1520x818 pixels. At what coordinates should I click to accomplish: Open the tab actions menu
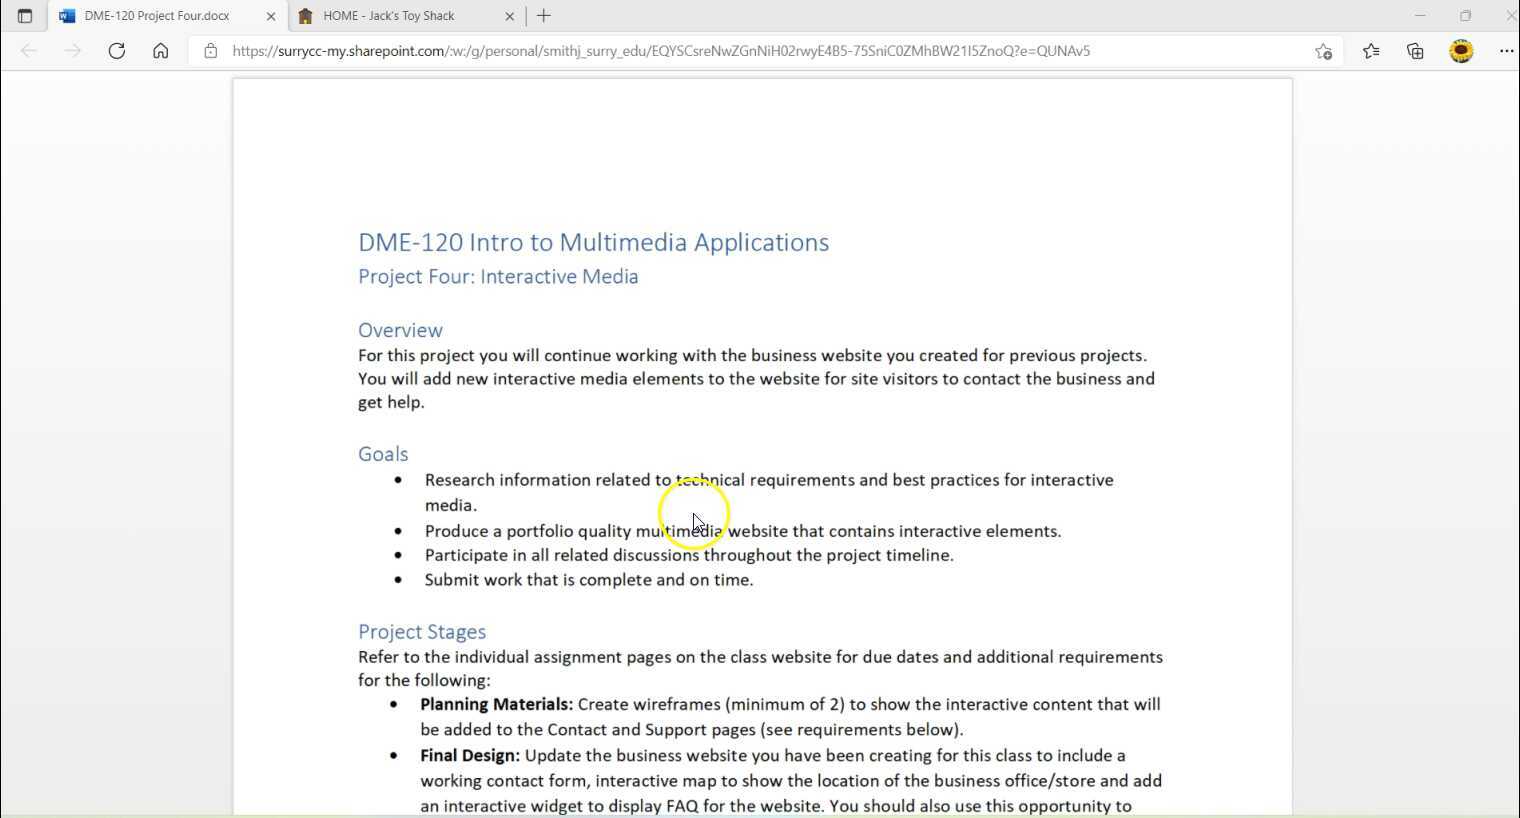tap(25, 15)
